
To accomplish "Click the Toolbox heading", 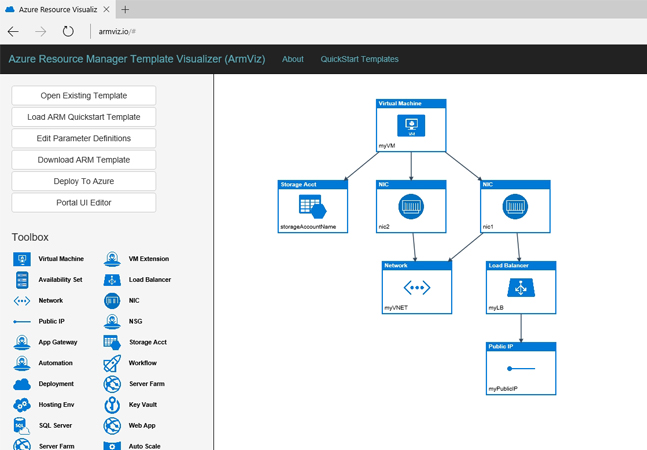I will [30, 237].
